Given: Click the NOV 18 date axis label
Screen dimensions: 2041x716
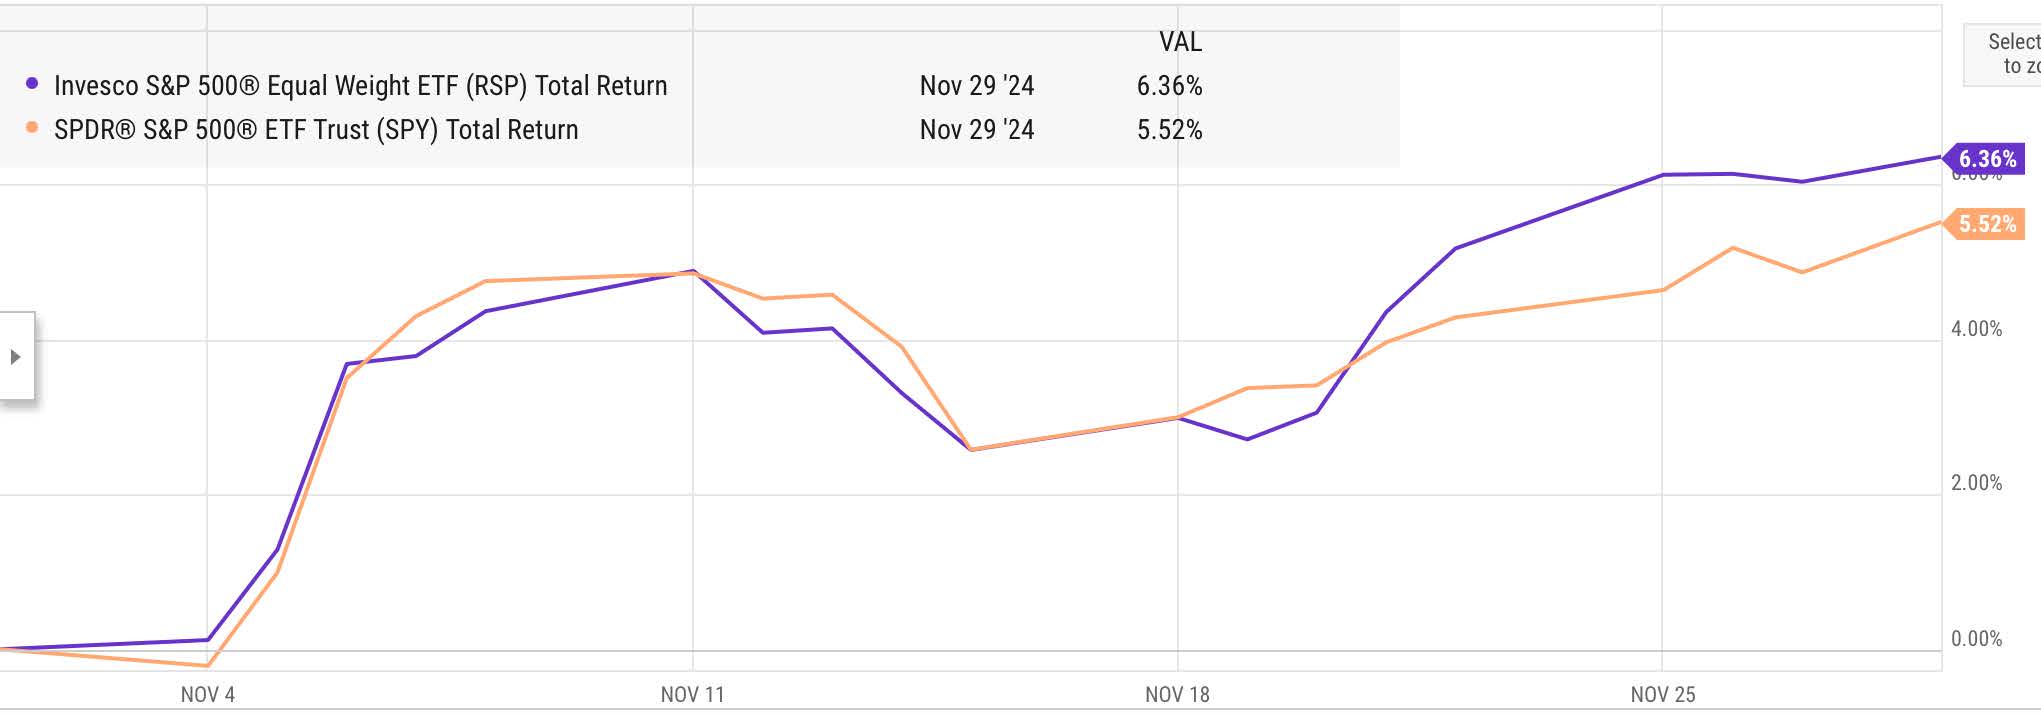Looking at the screenshot, I should (x=1177, y=695).
